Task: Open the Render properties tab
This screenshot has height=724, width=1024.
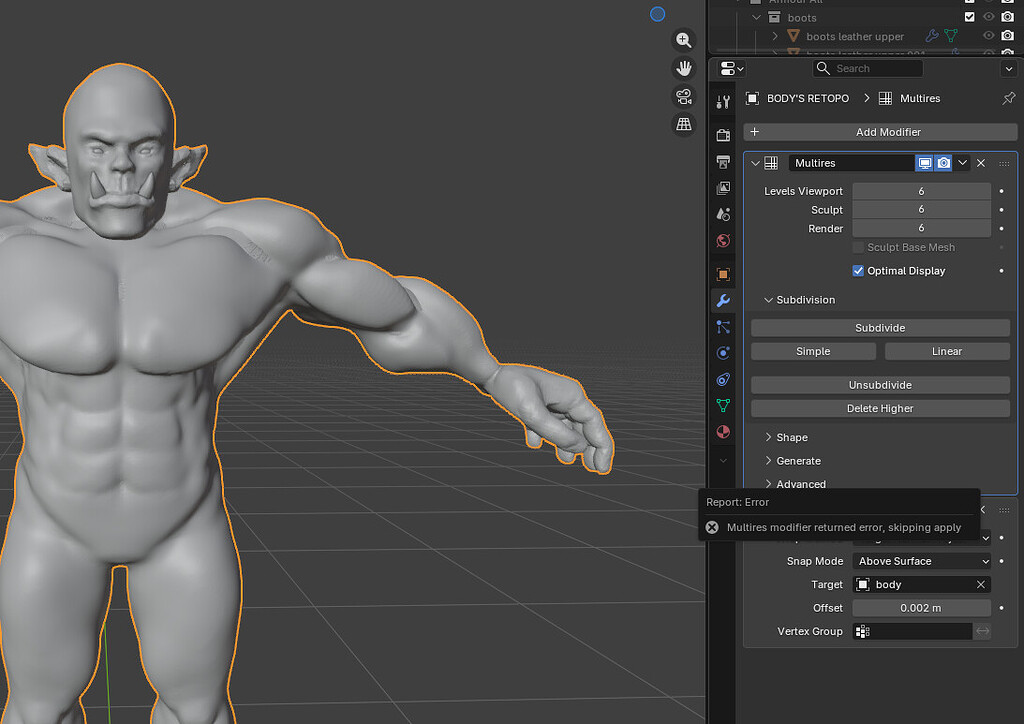Action: coord(723,135)
